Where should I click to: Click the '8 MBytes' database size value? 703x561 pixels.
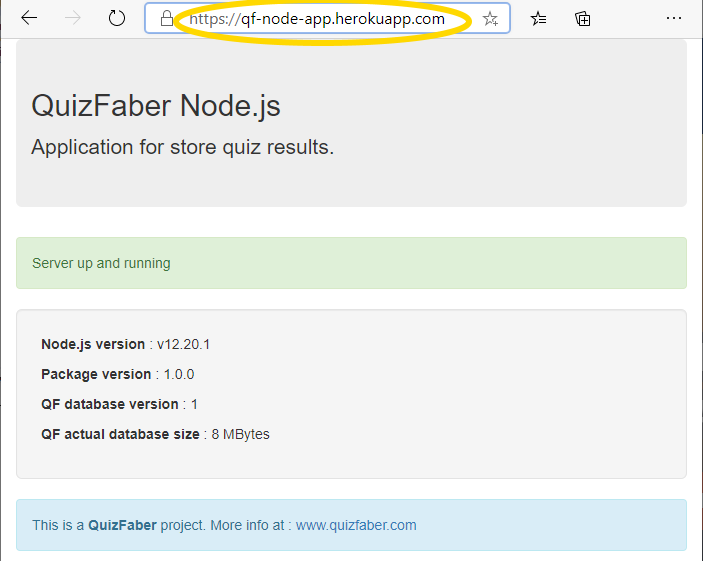[240, 434]
